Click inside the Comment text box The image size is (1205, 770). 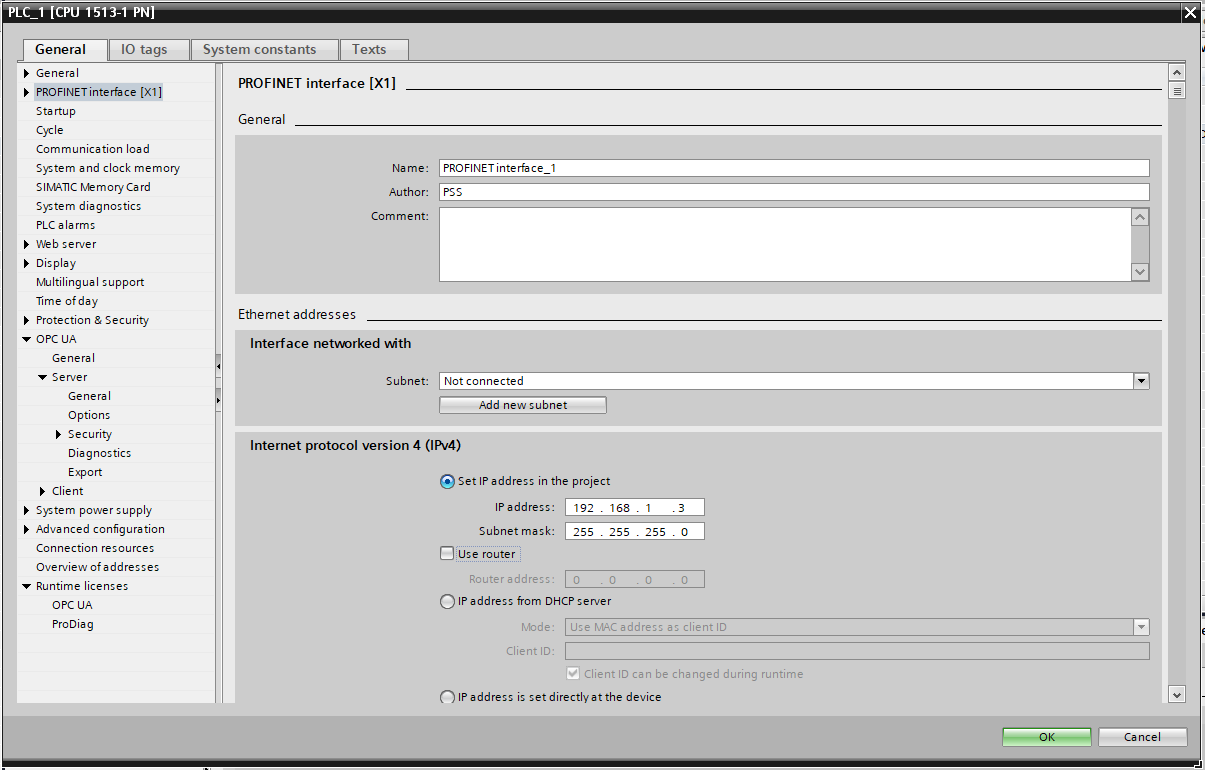(x=785, y=244)
